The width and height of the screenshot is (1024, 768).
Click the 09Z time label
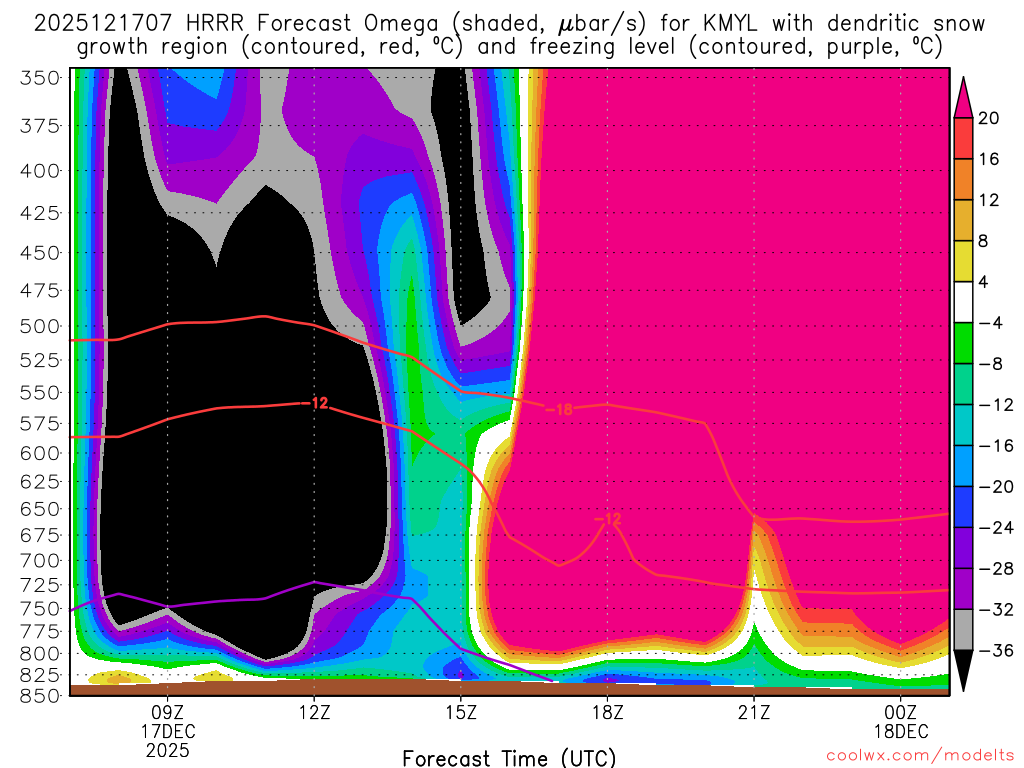(167, 712)
